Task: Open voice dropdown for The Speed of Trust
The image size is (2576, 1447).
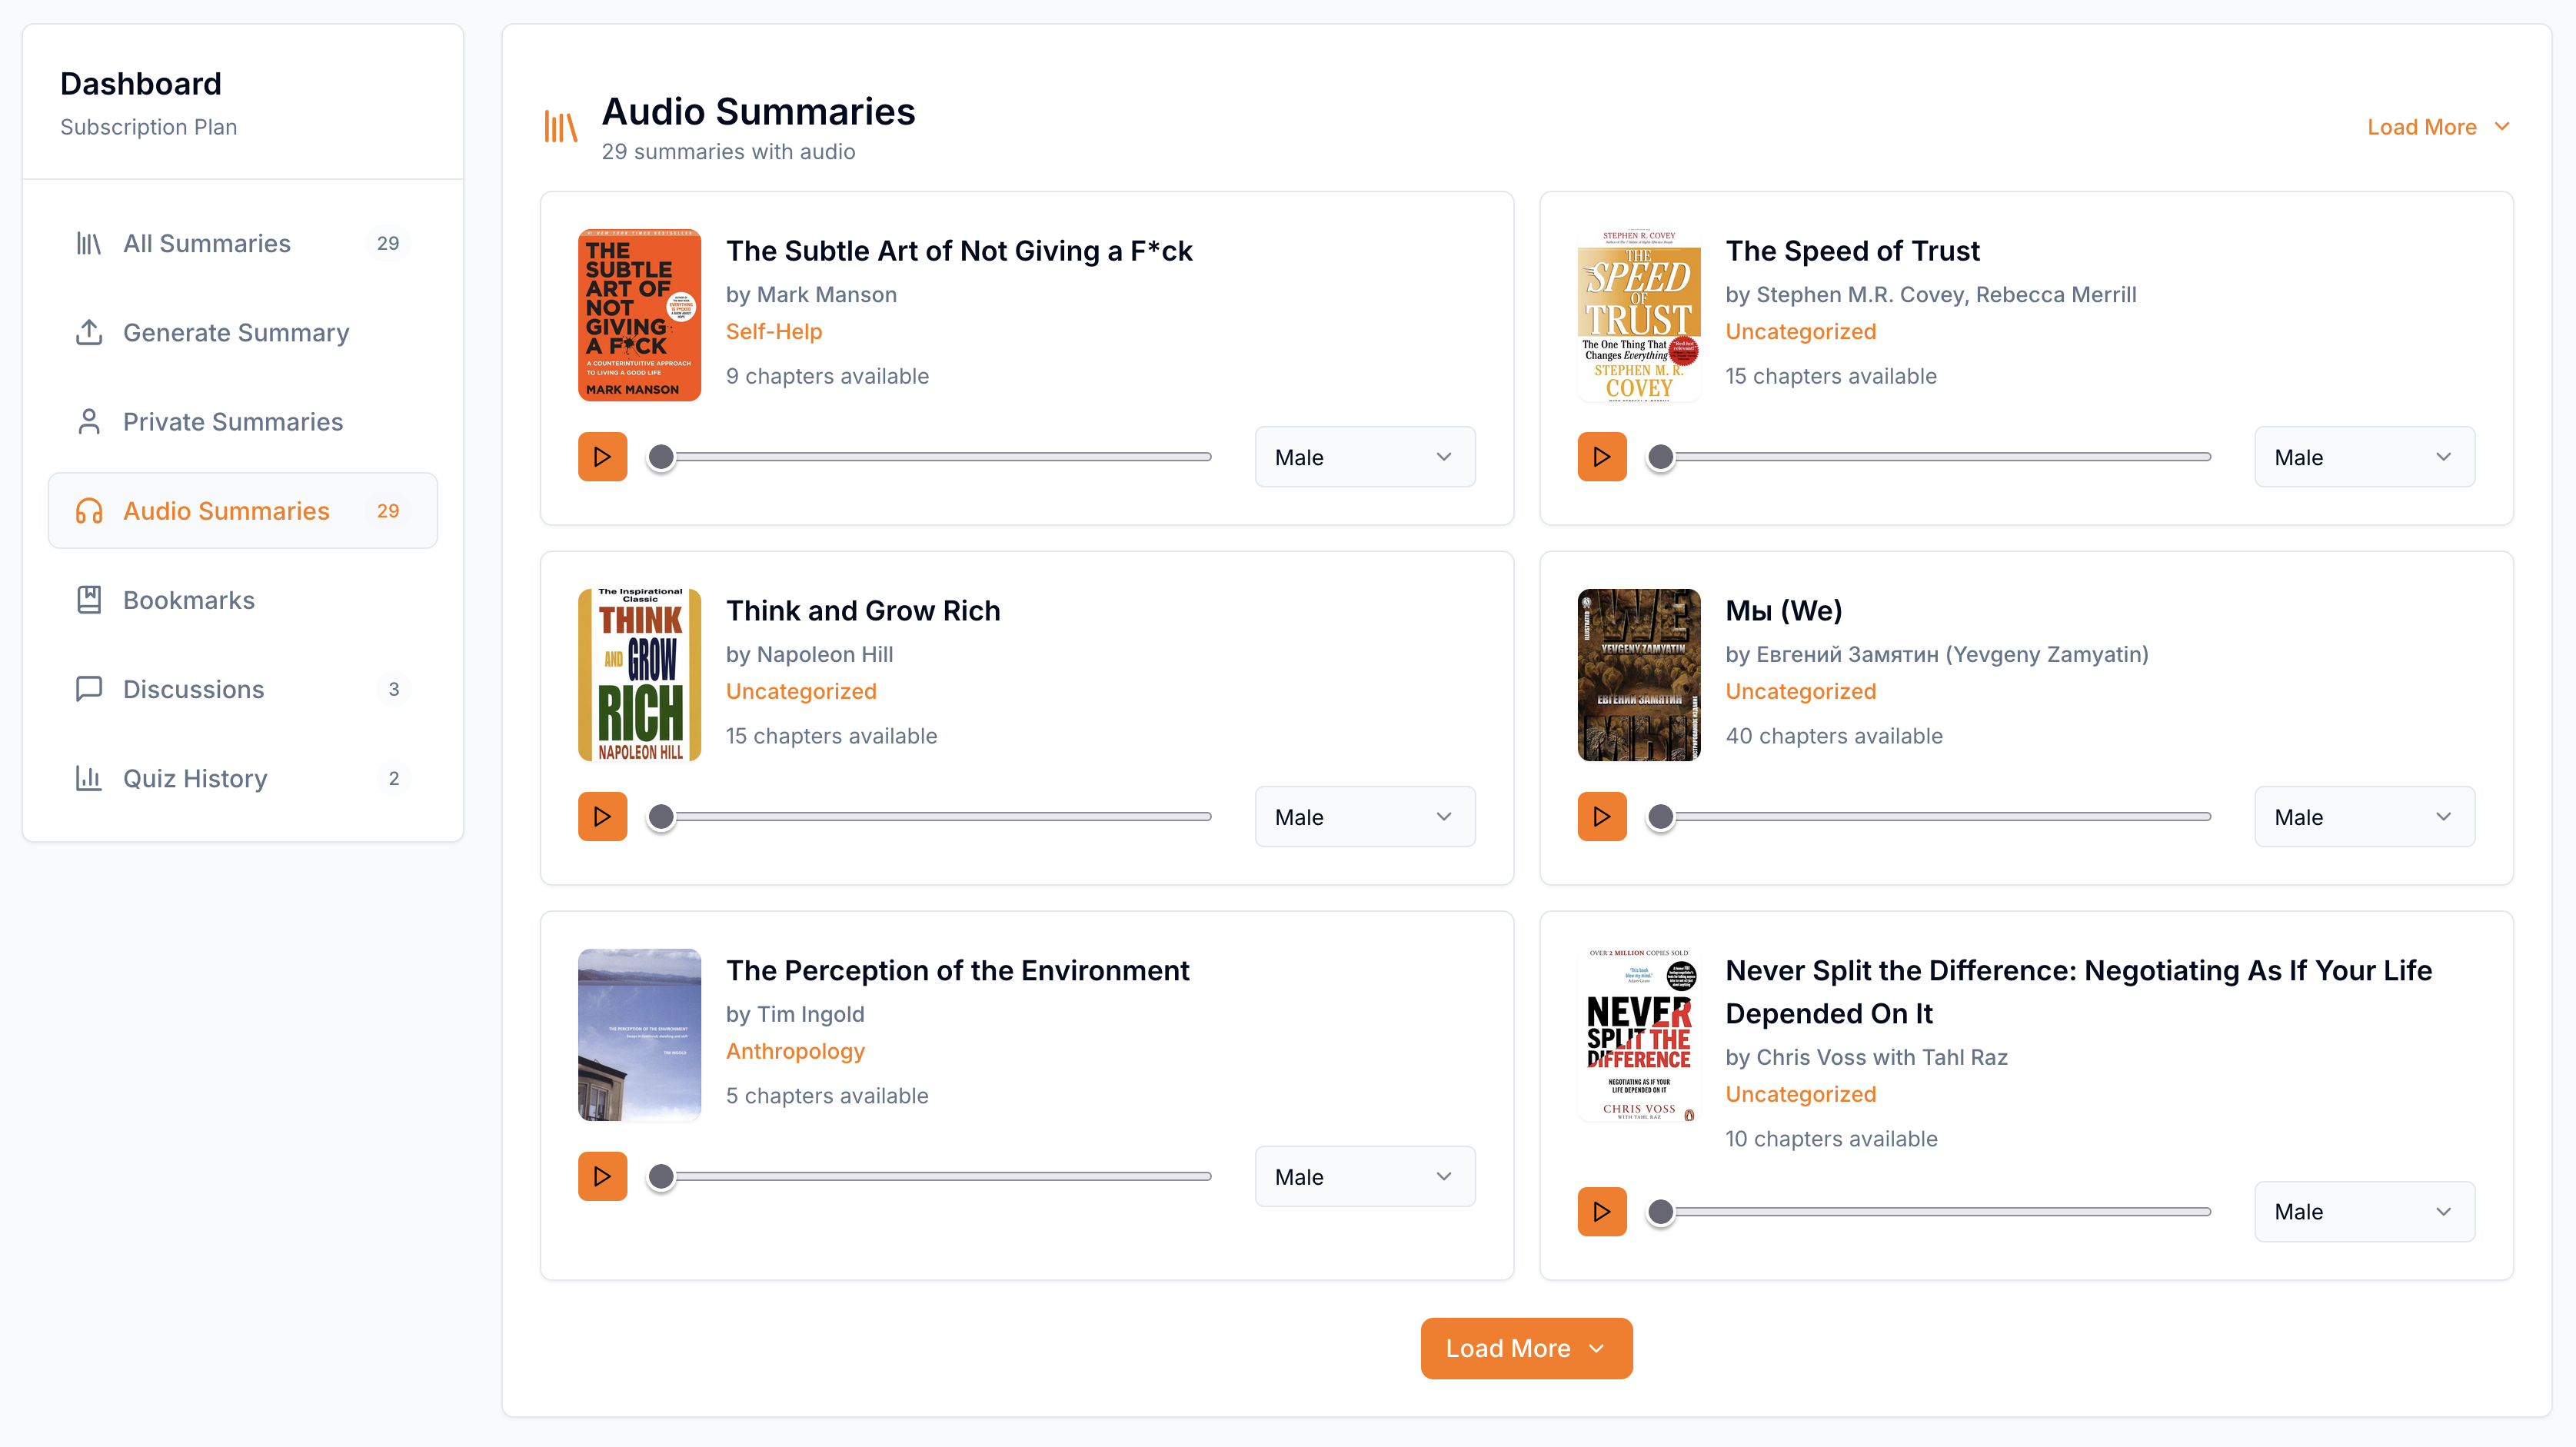Action: tap(2363, 457)
